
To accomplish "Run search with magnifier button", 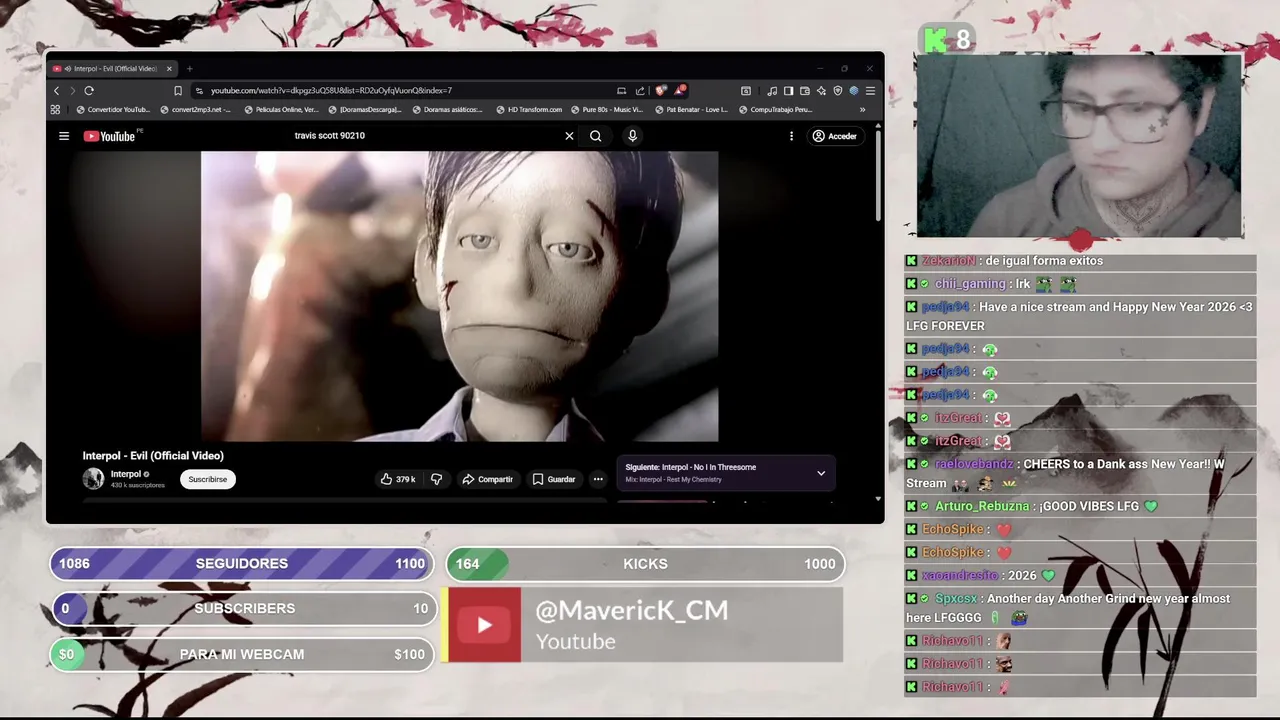I will click(595, 136).
